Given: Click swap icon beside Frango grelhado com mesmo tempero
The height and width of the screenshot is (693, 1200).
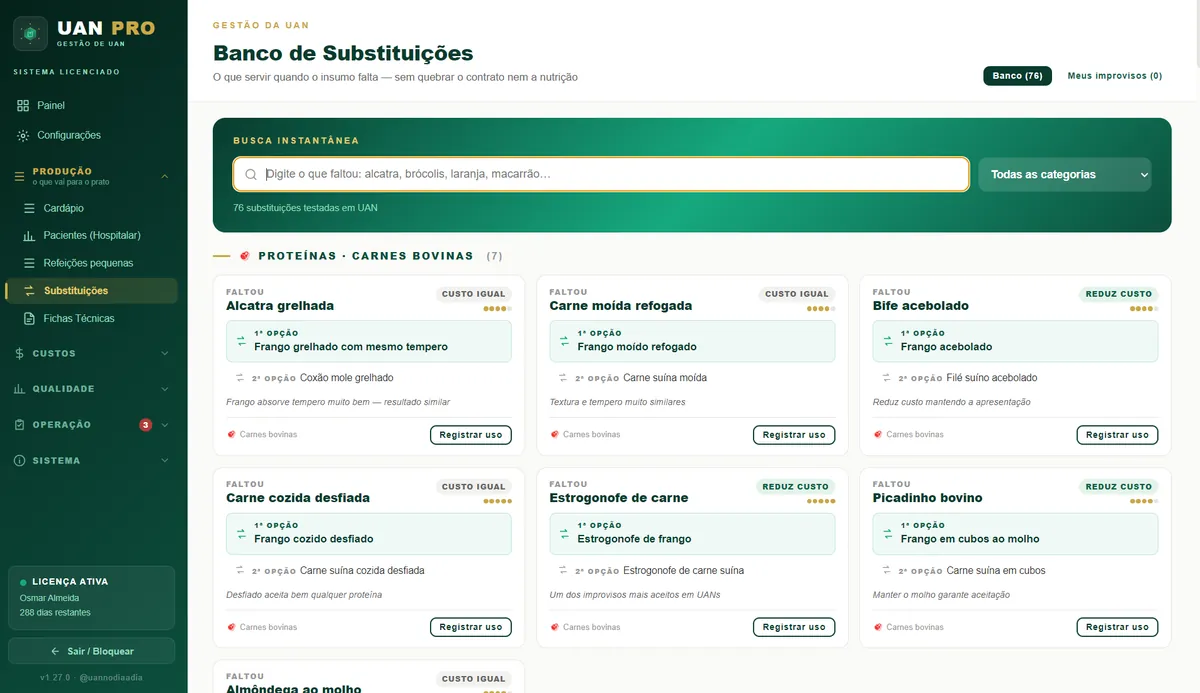Looking at the screenshot, I should [x=241, y=341].
